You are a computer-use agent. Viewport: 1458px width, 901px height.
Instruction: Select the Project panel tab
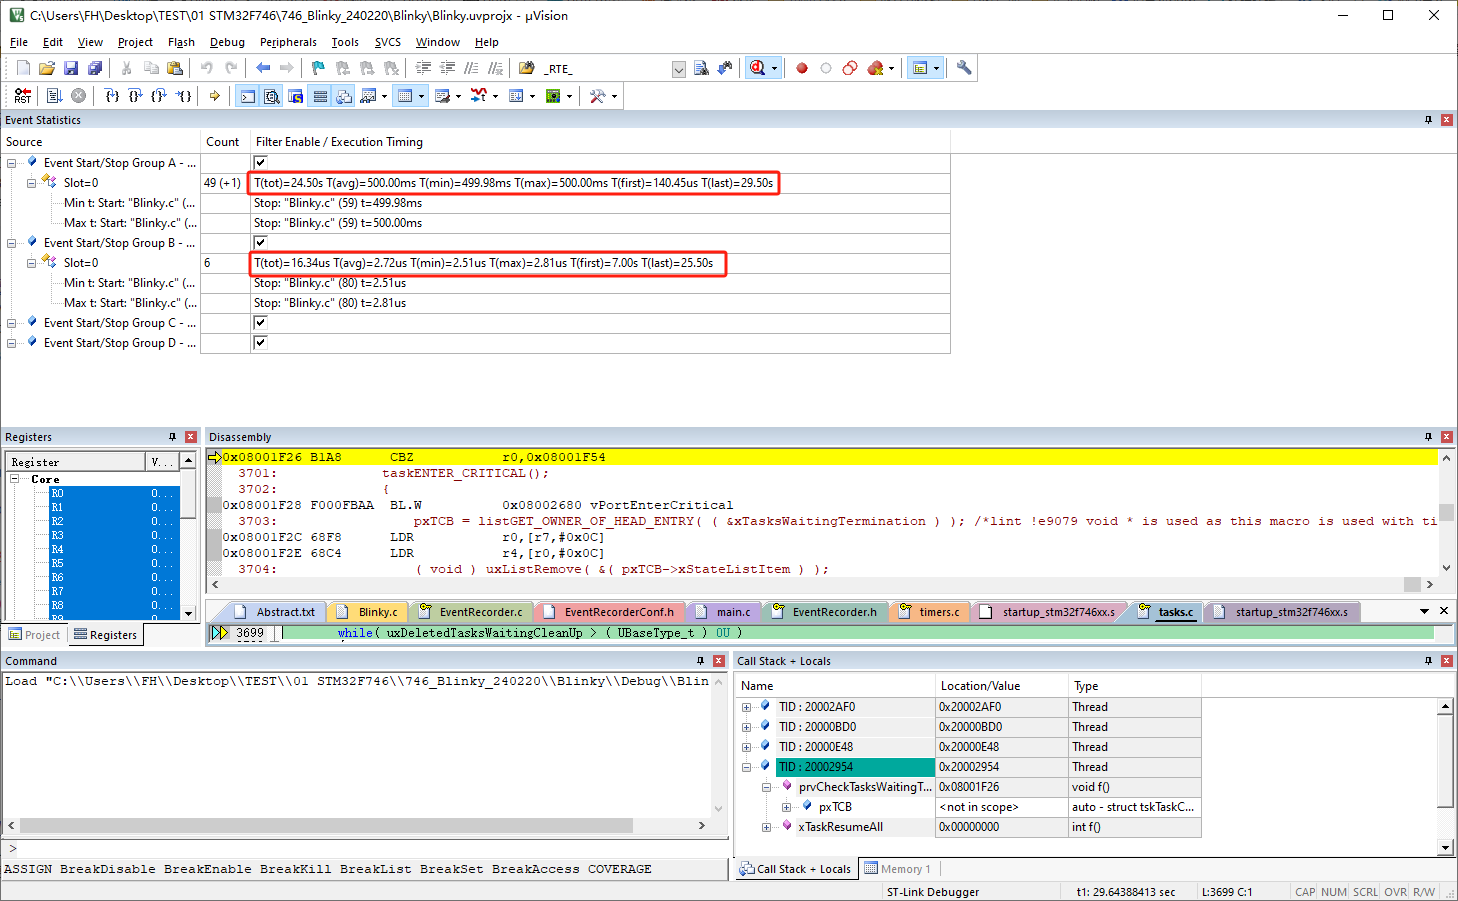point(34,635)
